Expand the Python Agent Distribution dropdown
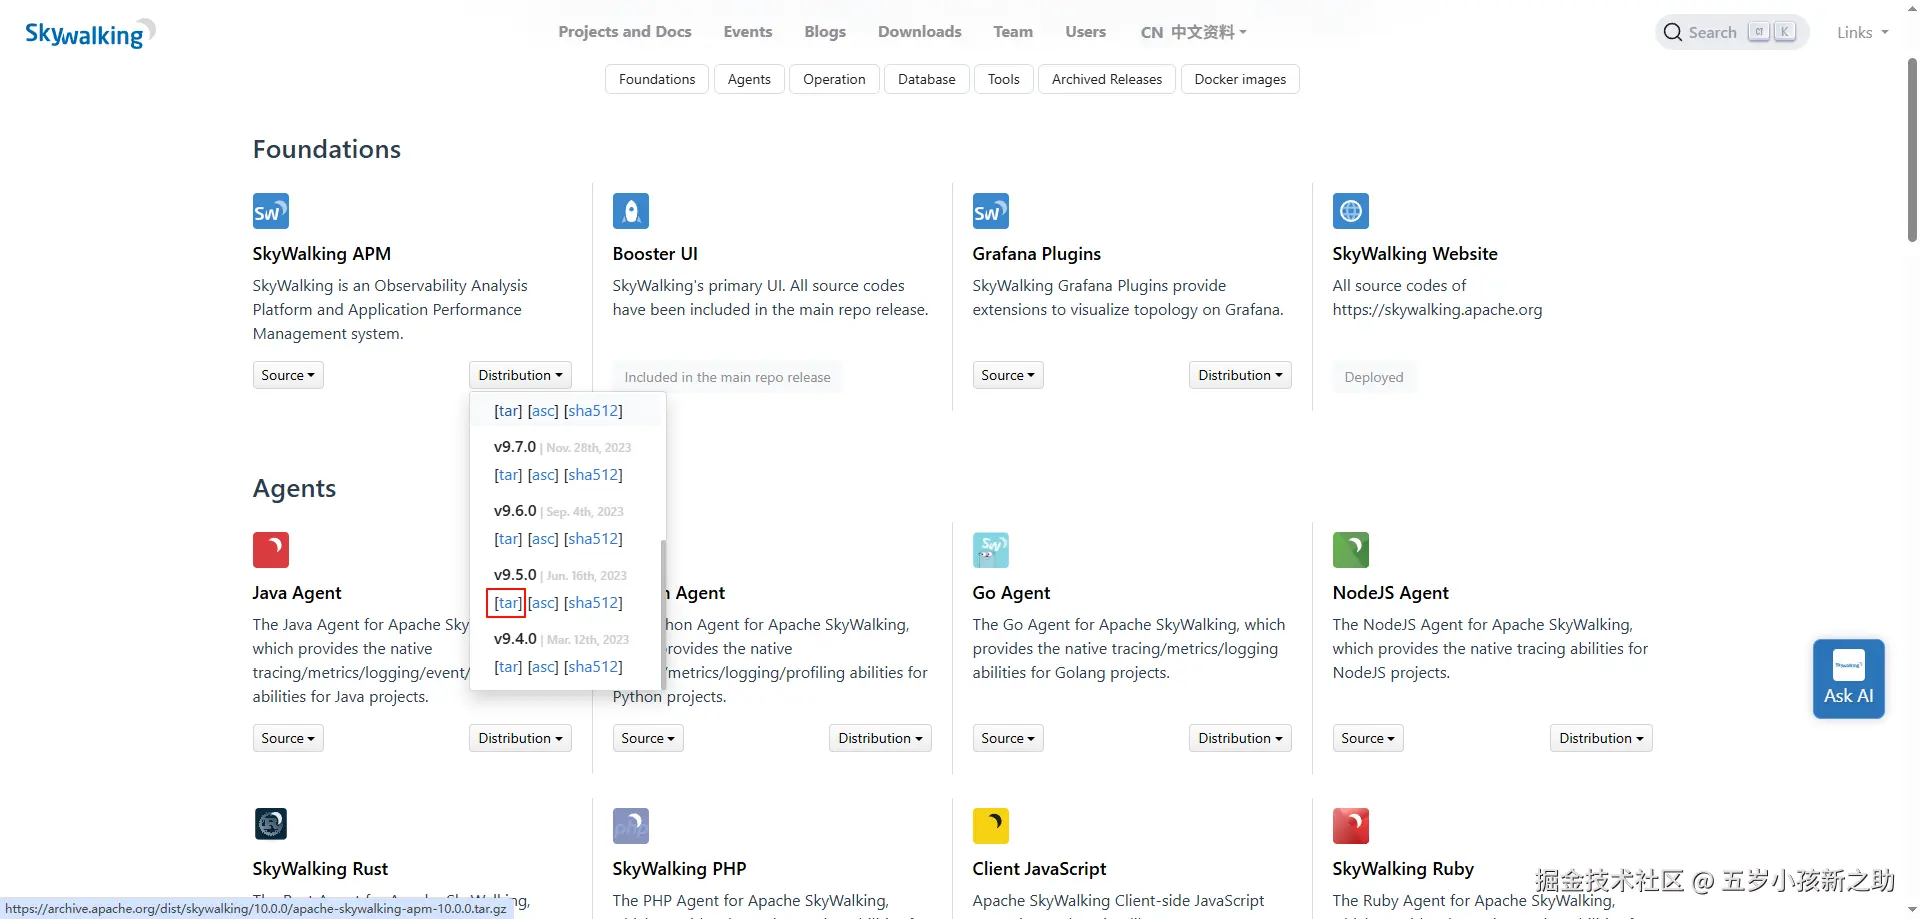1920x919 pixels. (880, 738)
